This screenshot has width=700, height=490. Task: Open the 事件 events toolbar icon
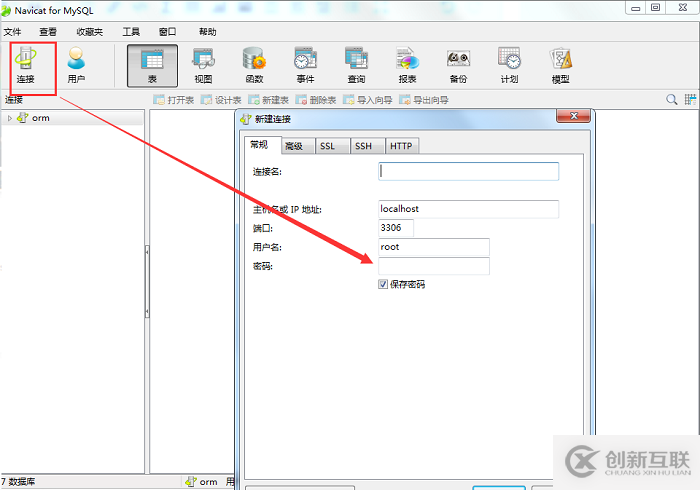tap(305, 66)
